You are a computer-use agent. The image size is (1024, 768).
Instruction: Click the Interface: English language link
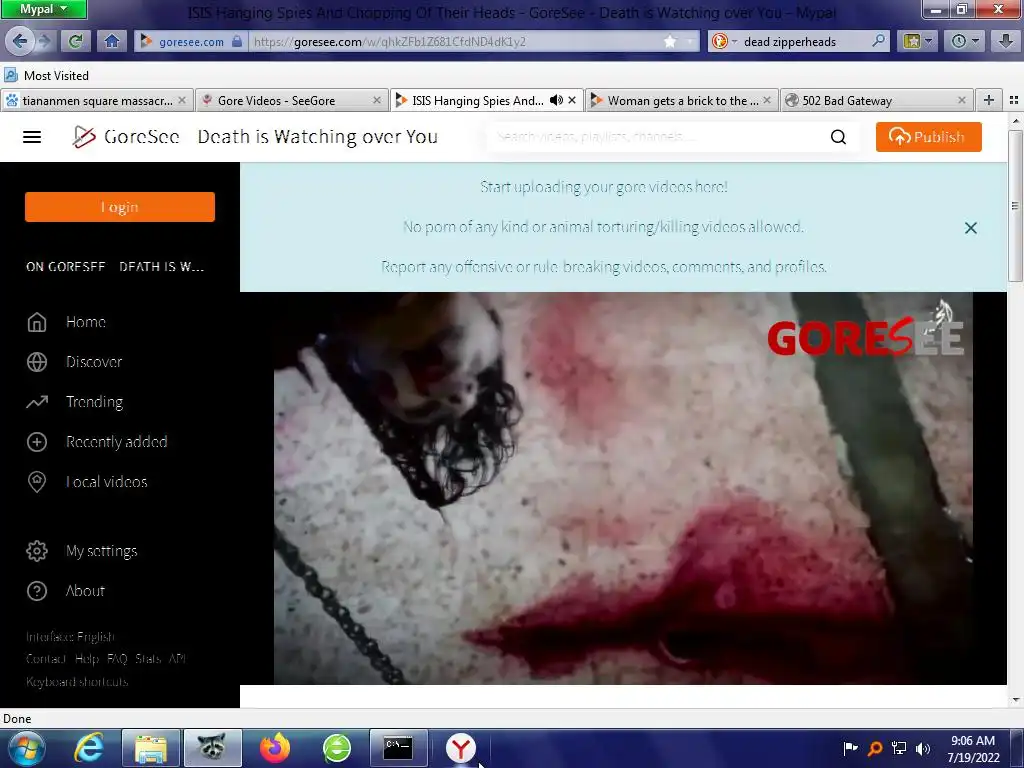click(x=70, y=637)
